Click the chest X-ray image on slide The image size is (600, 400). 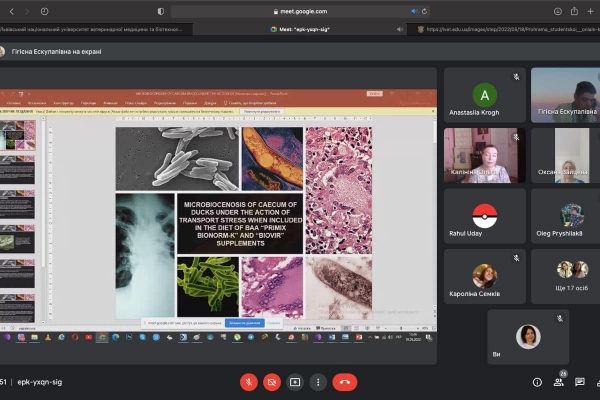click(145, 256)
